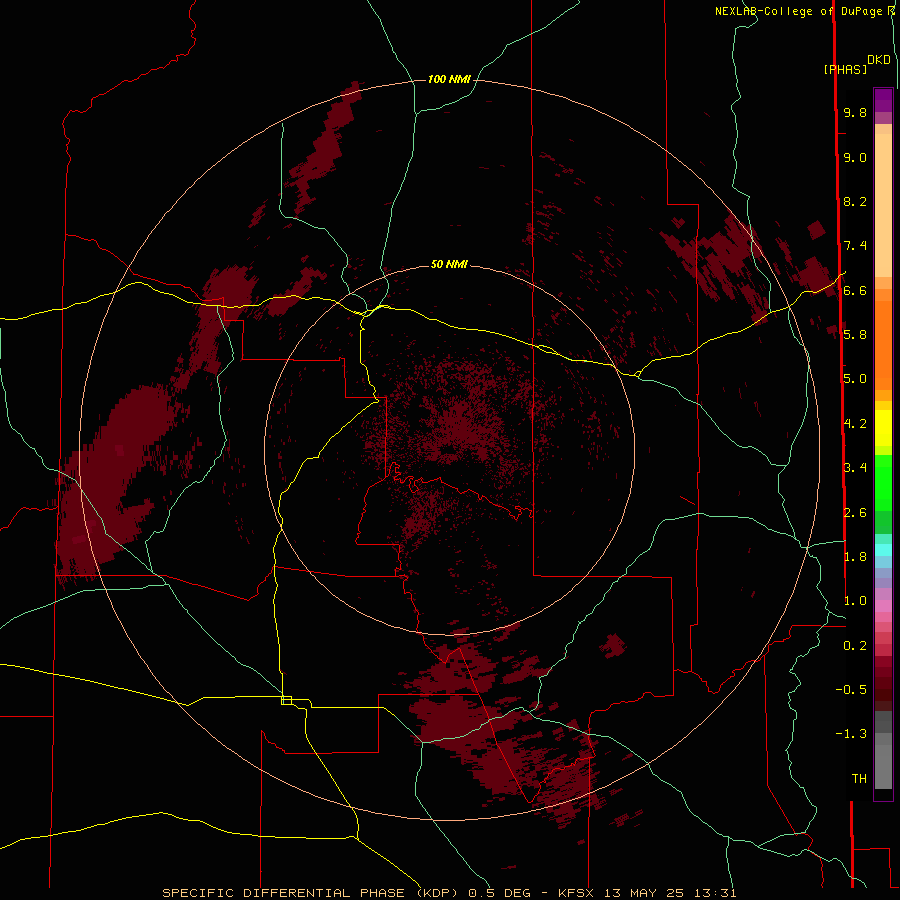This screenshot has width=900, height=900.
Task: Click the small yellow square highway junction marker
Action: (x=286, y=700)
